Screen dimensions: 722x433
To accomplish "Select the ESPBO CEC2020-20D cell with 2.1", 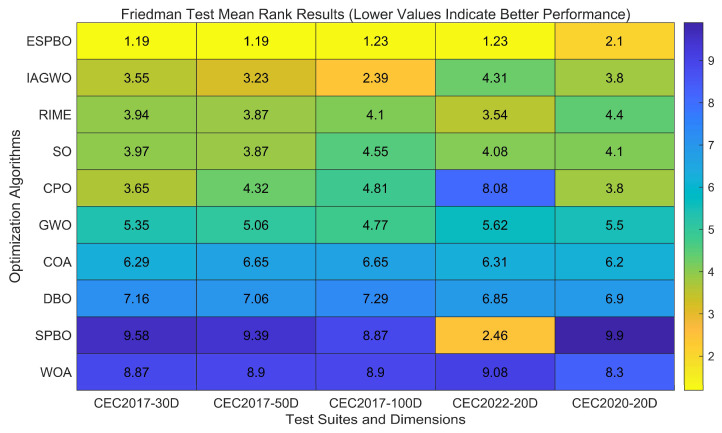I will [614, 41].
